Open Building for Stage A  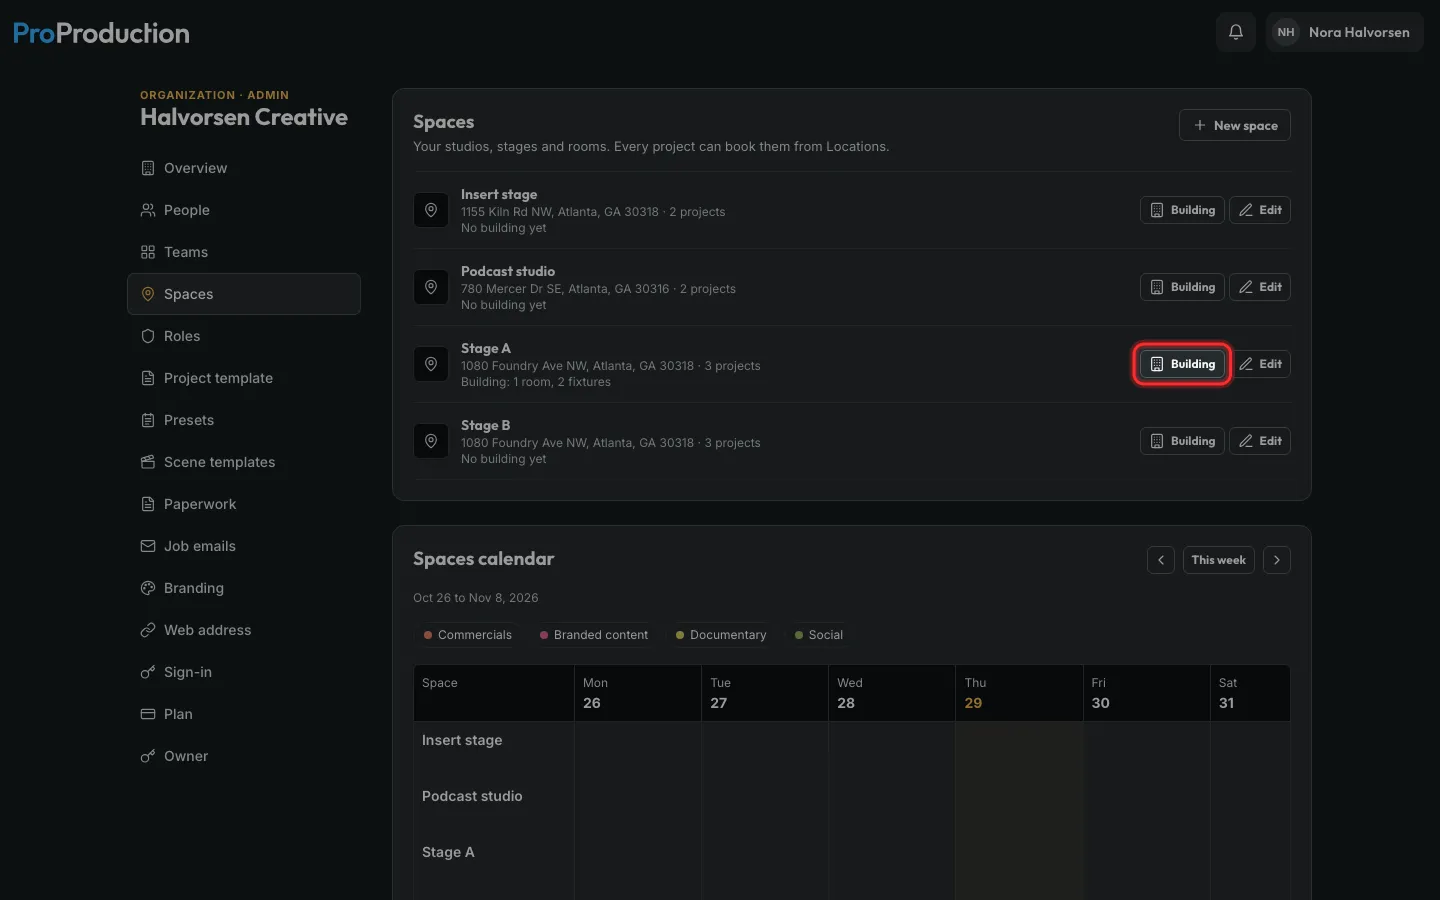pos(1182,364)
